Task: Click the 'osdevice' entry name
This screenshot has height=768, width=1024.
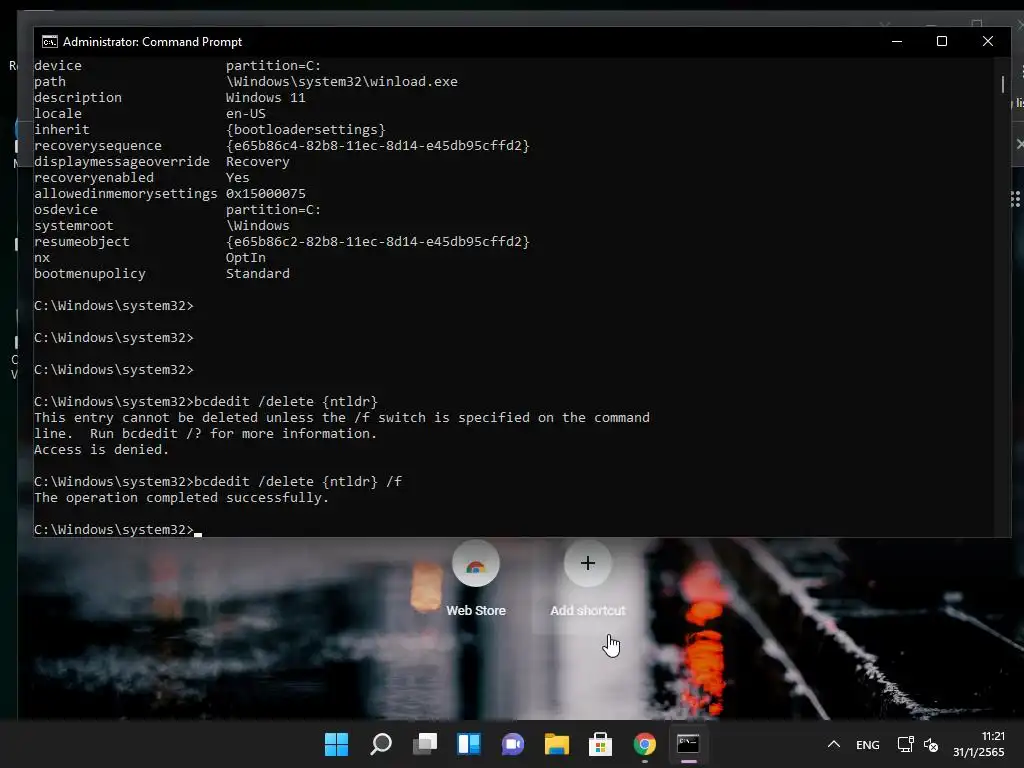Action: [x=66, y=210]
